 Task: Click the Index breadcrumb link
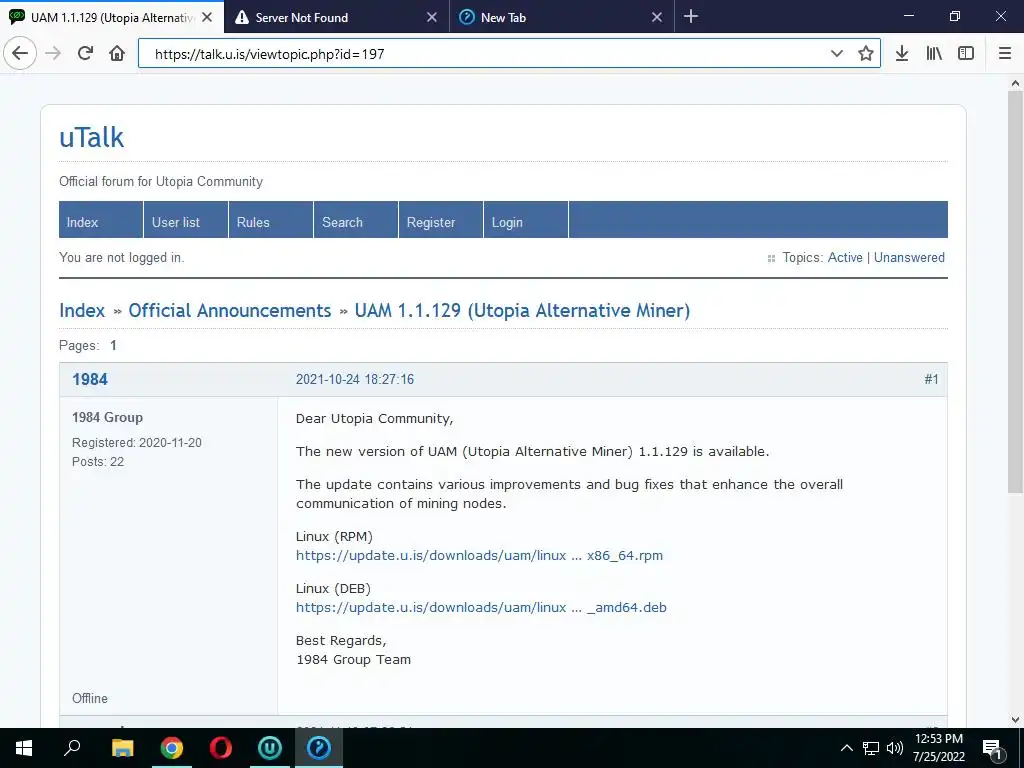point(82,310)
